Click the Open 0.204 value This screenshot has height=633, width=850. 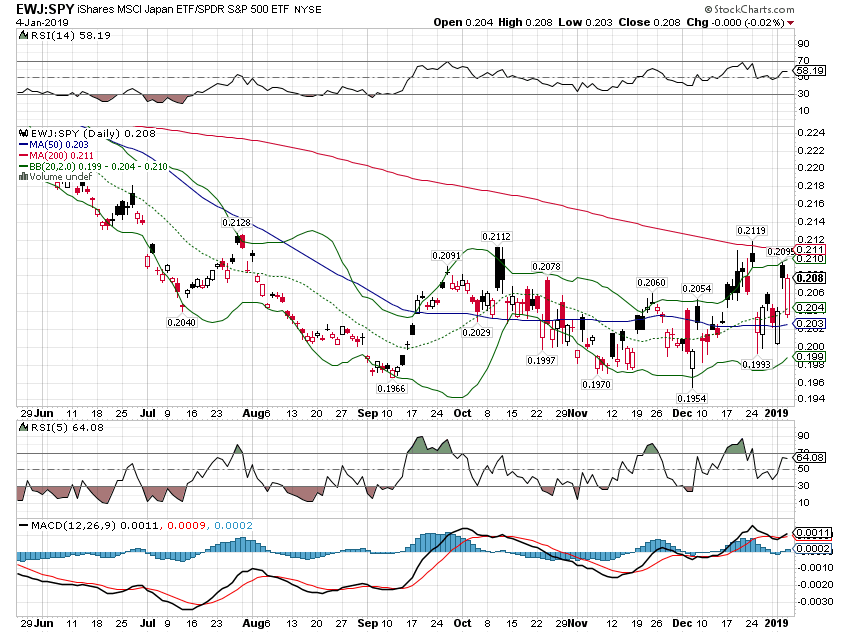[x=463, y=22]
